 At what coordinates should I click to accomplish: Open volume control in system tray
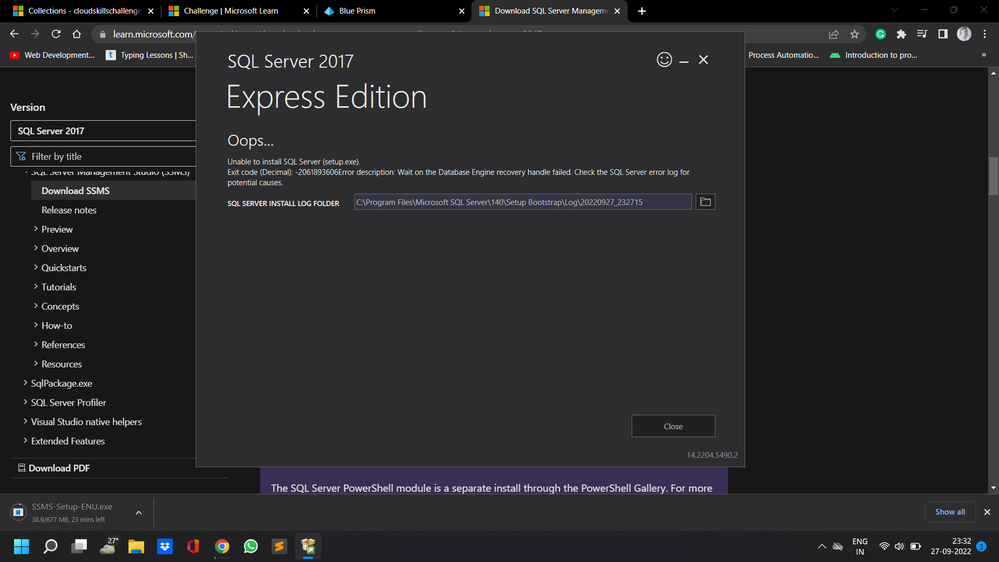tap(899, 546)
